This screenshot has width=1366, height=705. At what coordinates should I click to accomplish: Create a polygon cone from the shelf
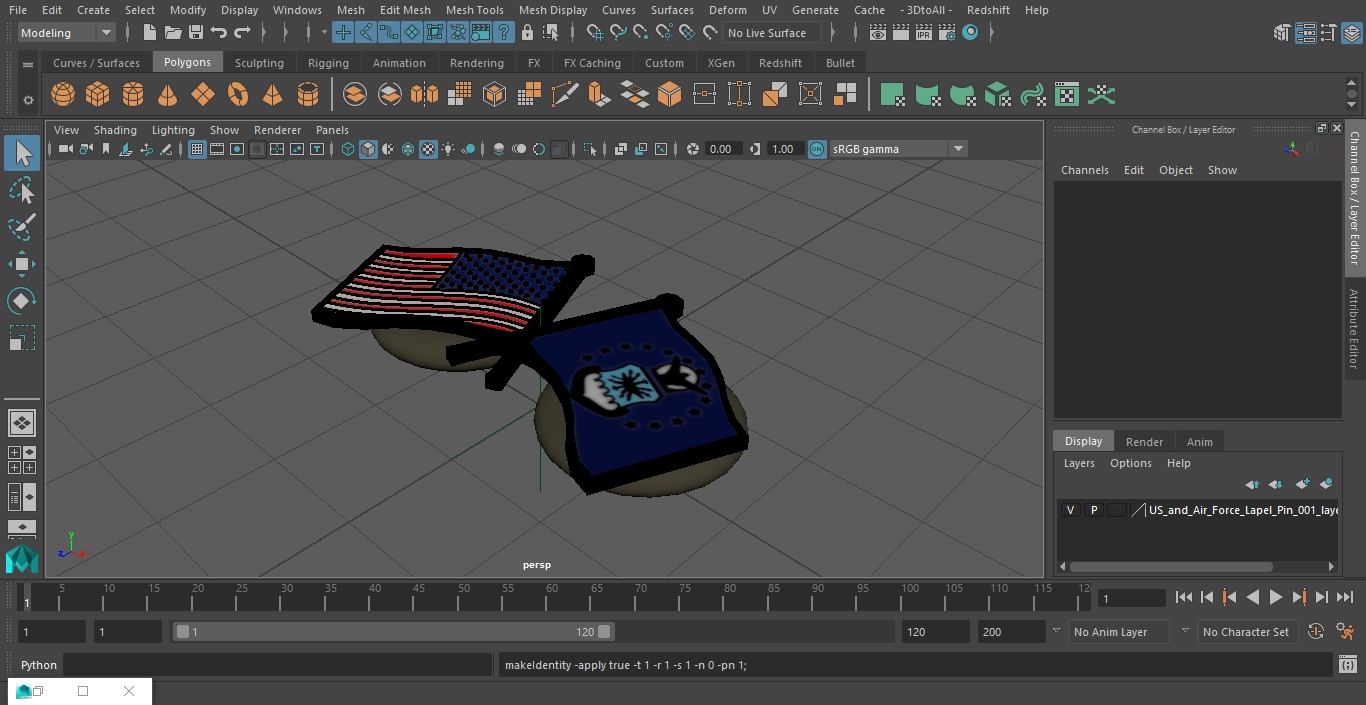click(168, 95)
